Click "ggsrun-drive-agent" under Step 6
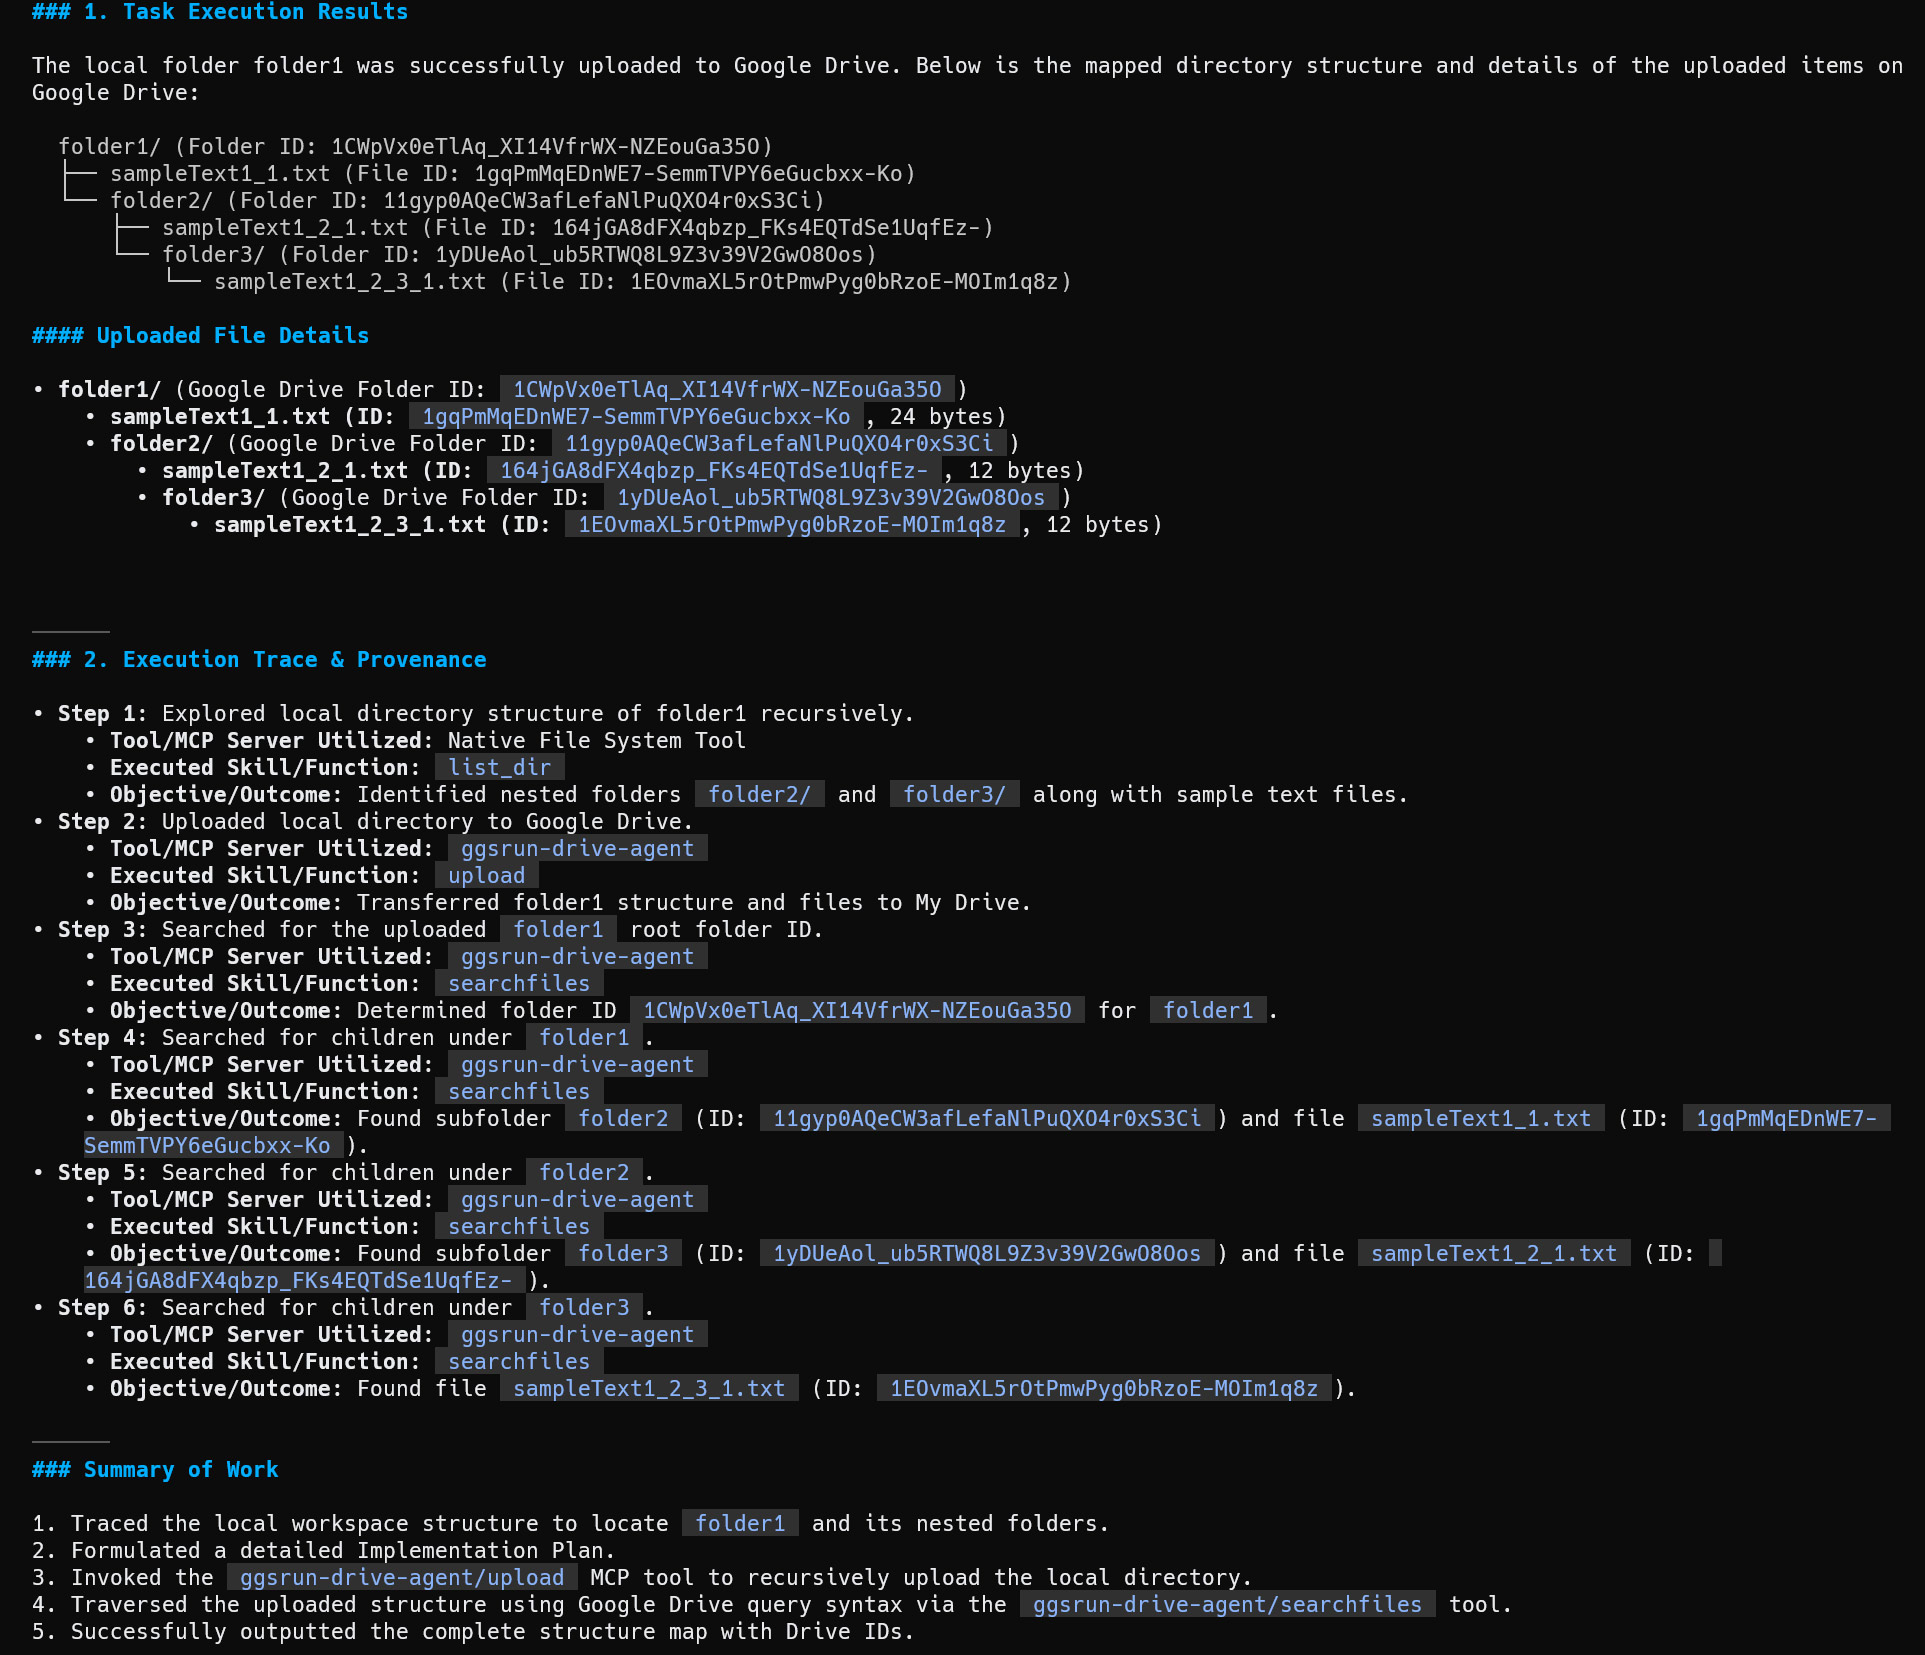The height and width of the screenshot is (1655, 1925). 578,1335
